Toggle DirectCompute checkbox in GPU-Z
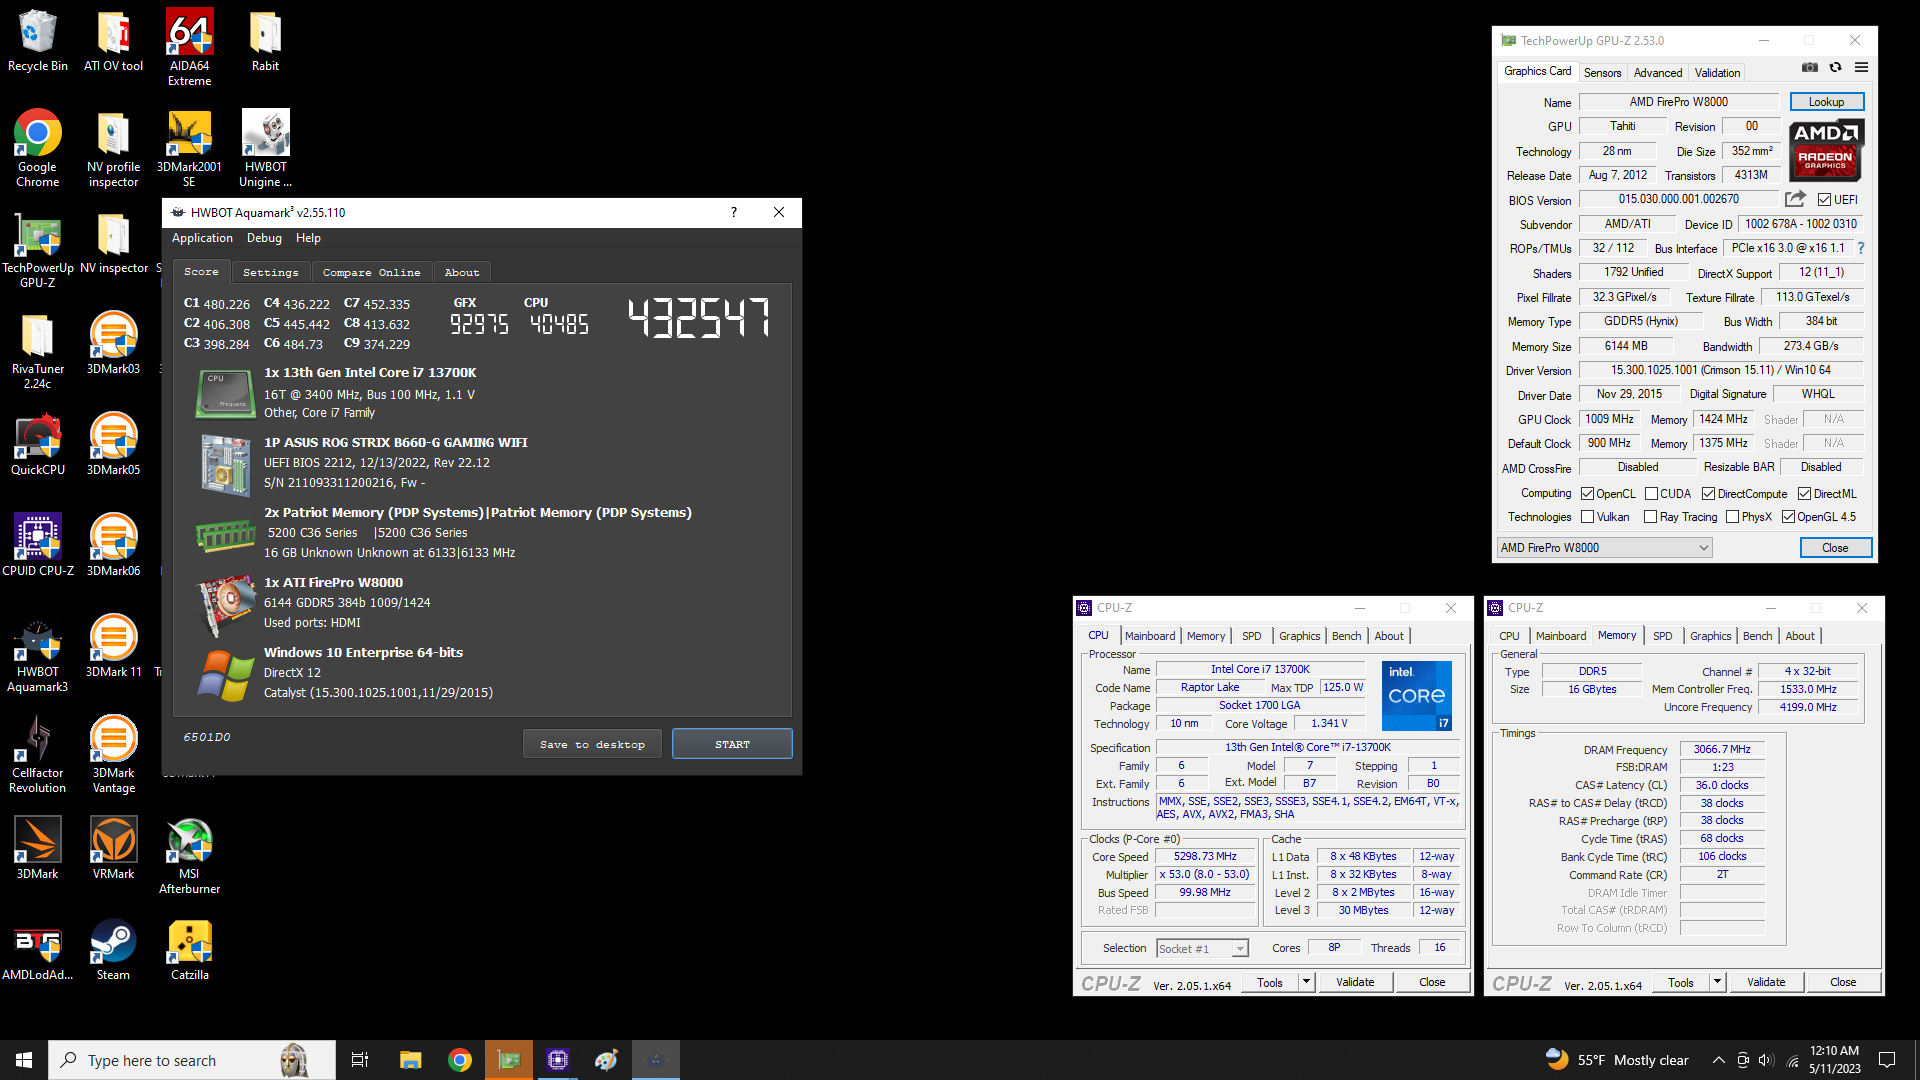The height and width of the screenshot is (1080, 1920). pos(1709,494)
